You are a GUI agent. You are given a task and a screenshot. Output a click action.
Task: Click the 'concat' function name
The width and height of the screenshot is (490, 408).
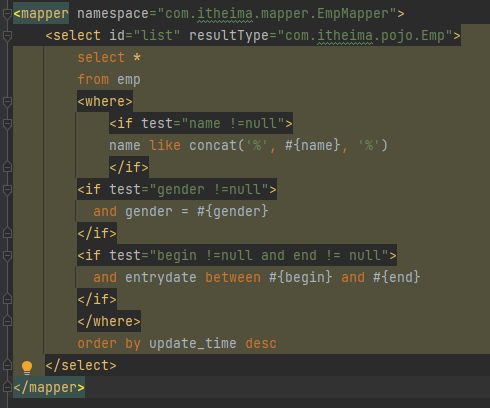click(x=213, y=146)
